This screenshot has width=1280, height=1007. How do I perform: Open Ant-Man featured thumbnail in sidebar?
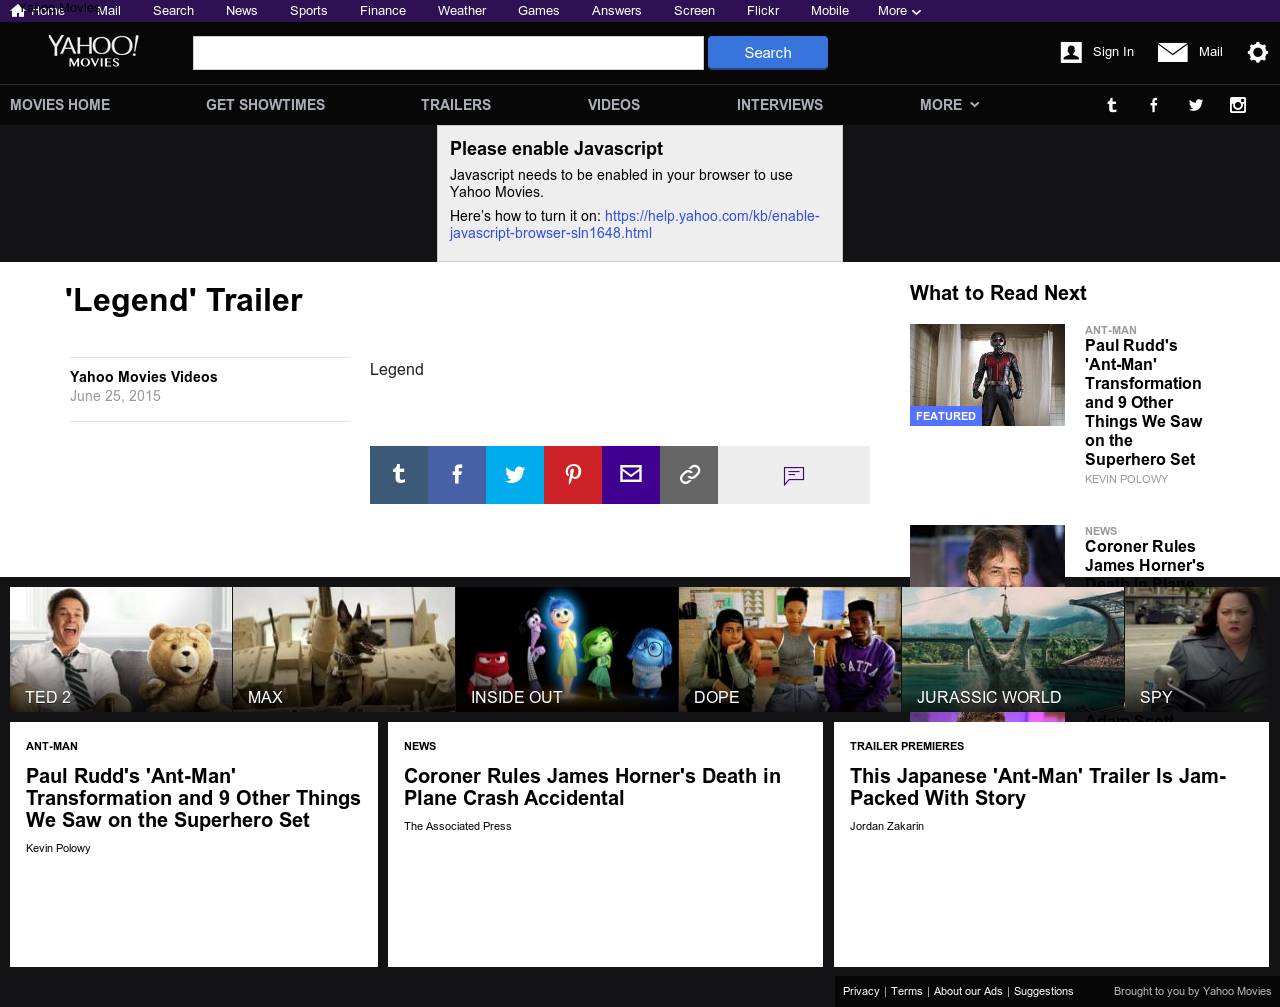(x=987, y=375)
